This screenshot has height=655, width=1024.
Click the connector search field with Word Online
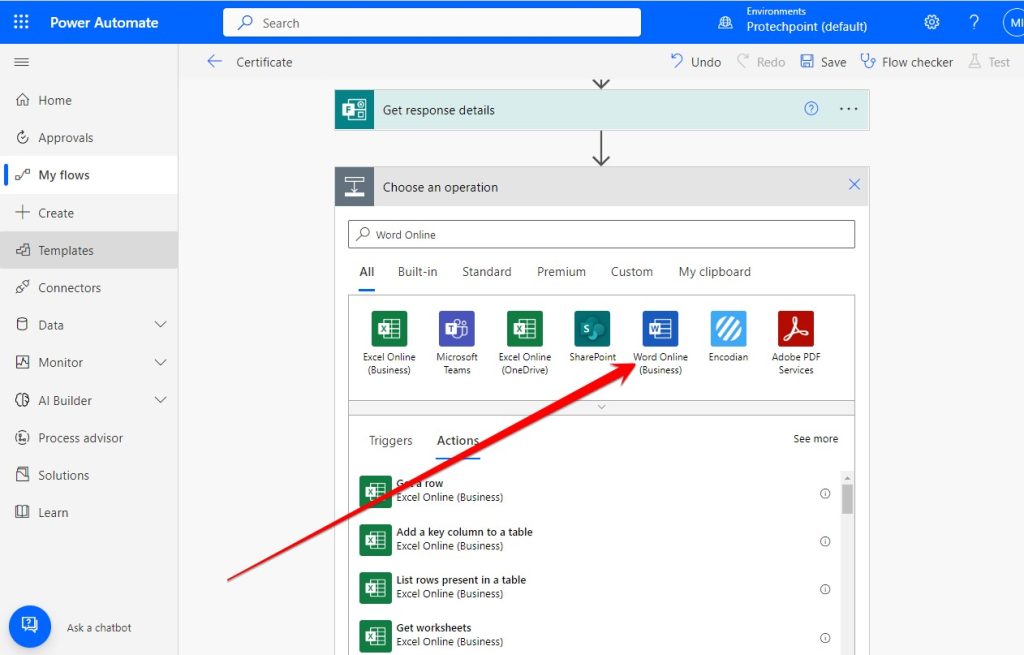(x=601, y=234)
